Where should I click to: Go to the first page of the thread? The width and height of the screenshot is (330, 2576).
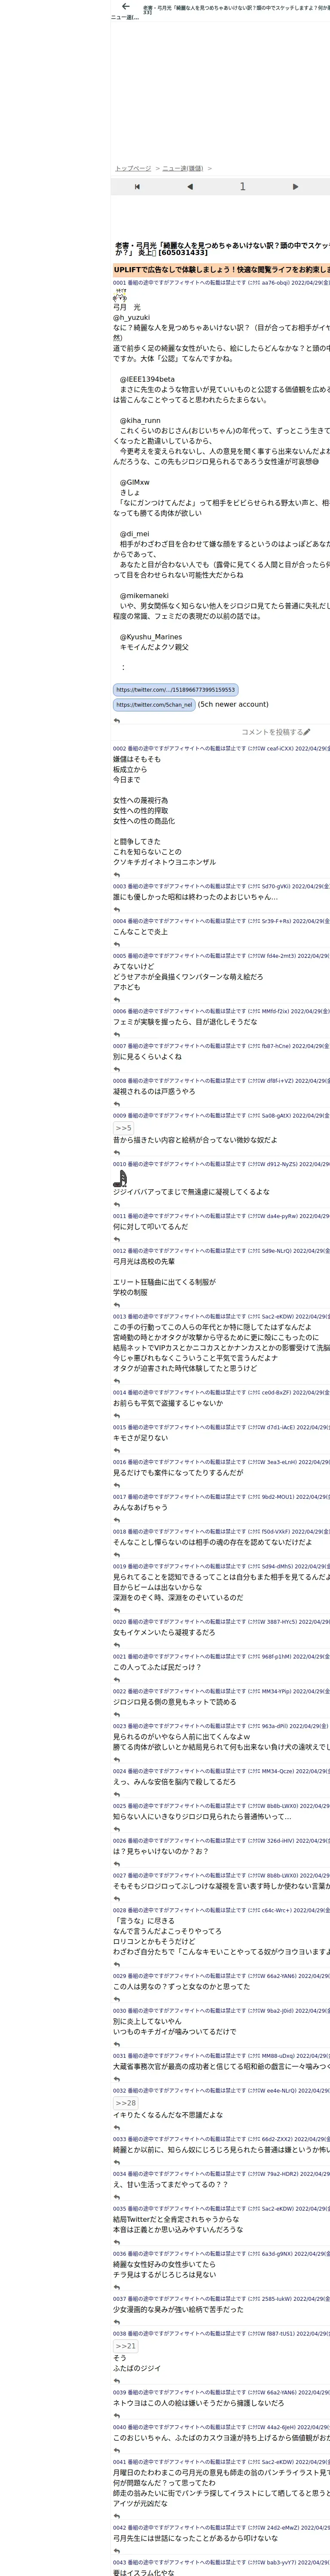click(x=137, y=187)
